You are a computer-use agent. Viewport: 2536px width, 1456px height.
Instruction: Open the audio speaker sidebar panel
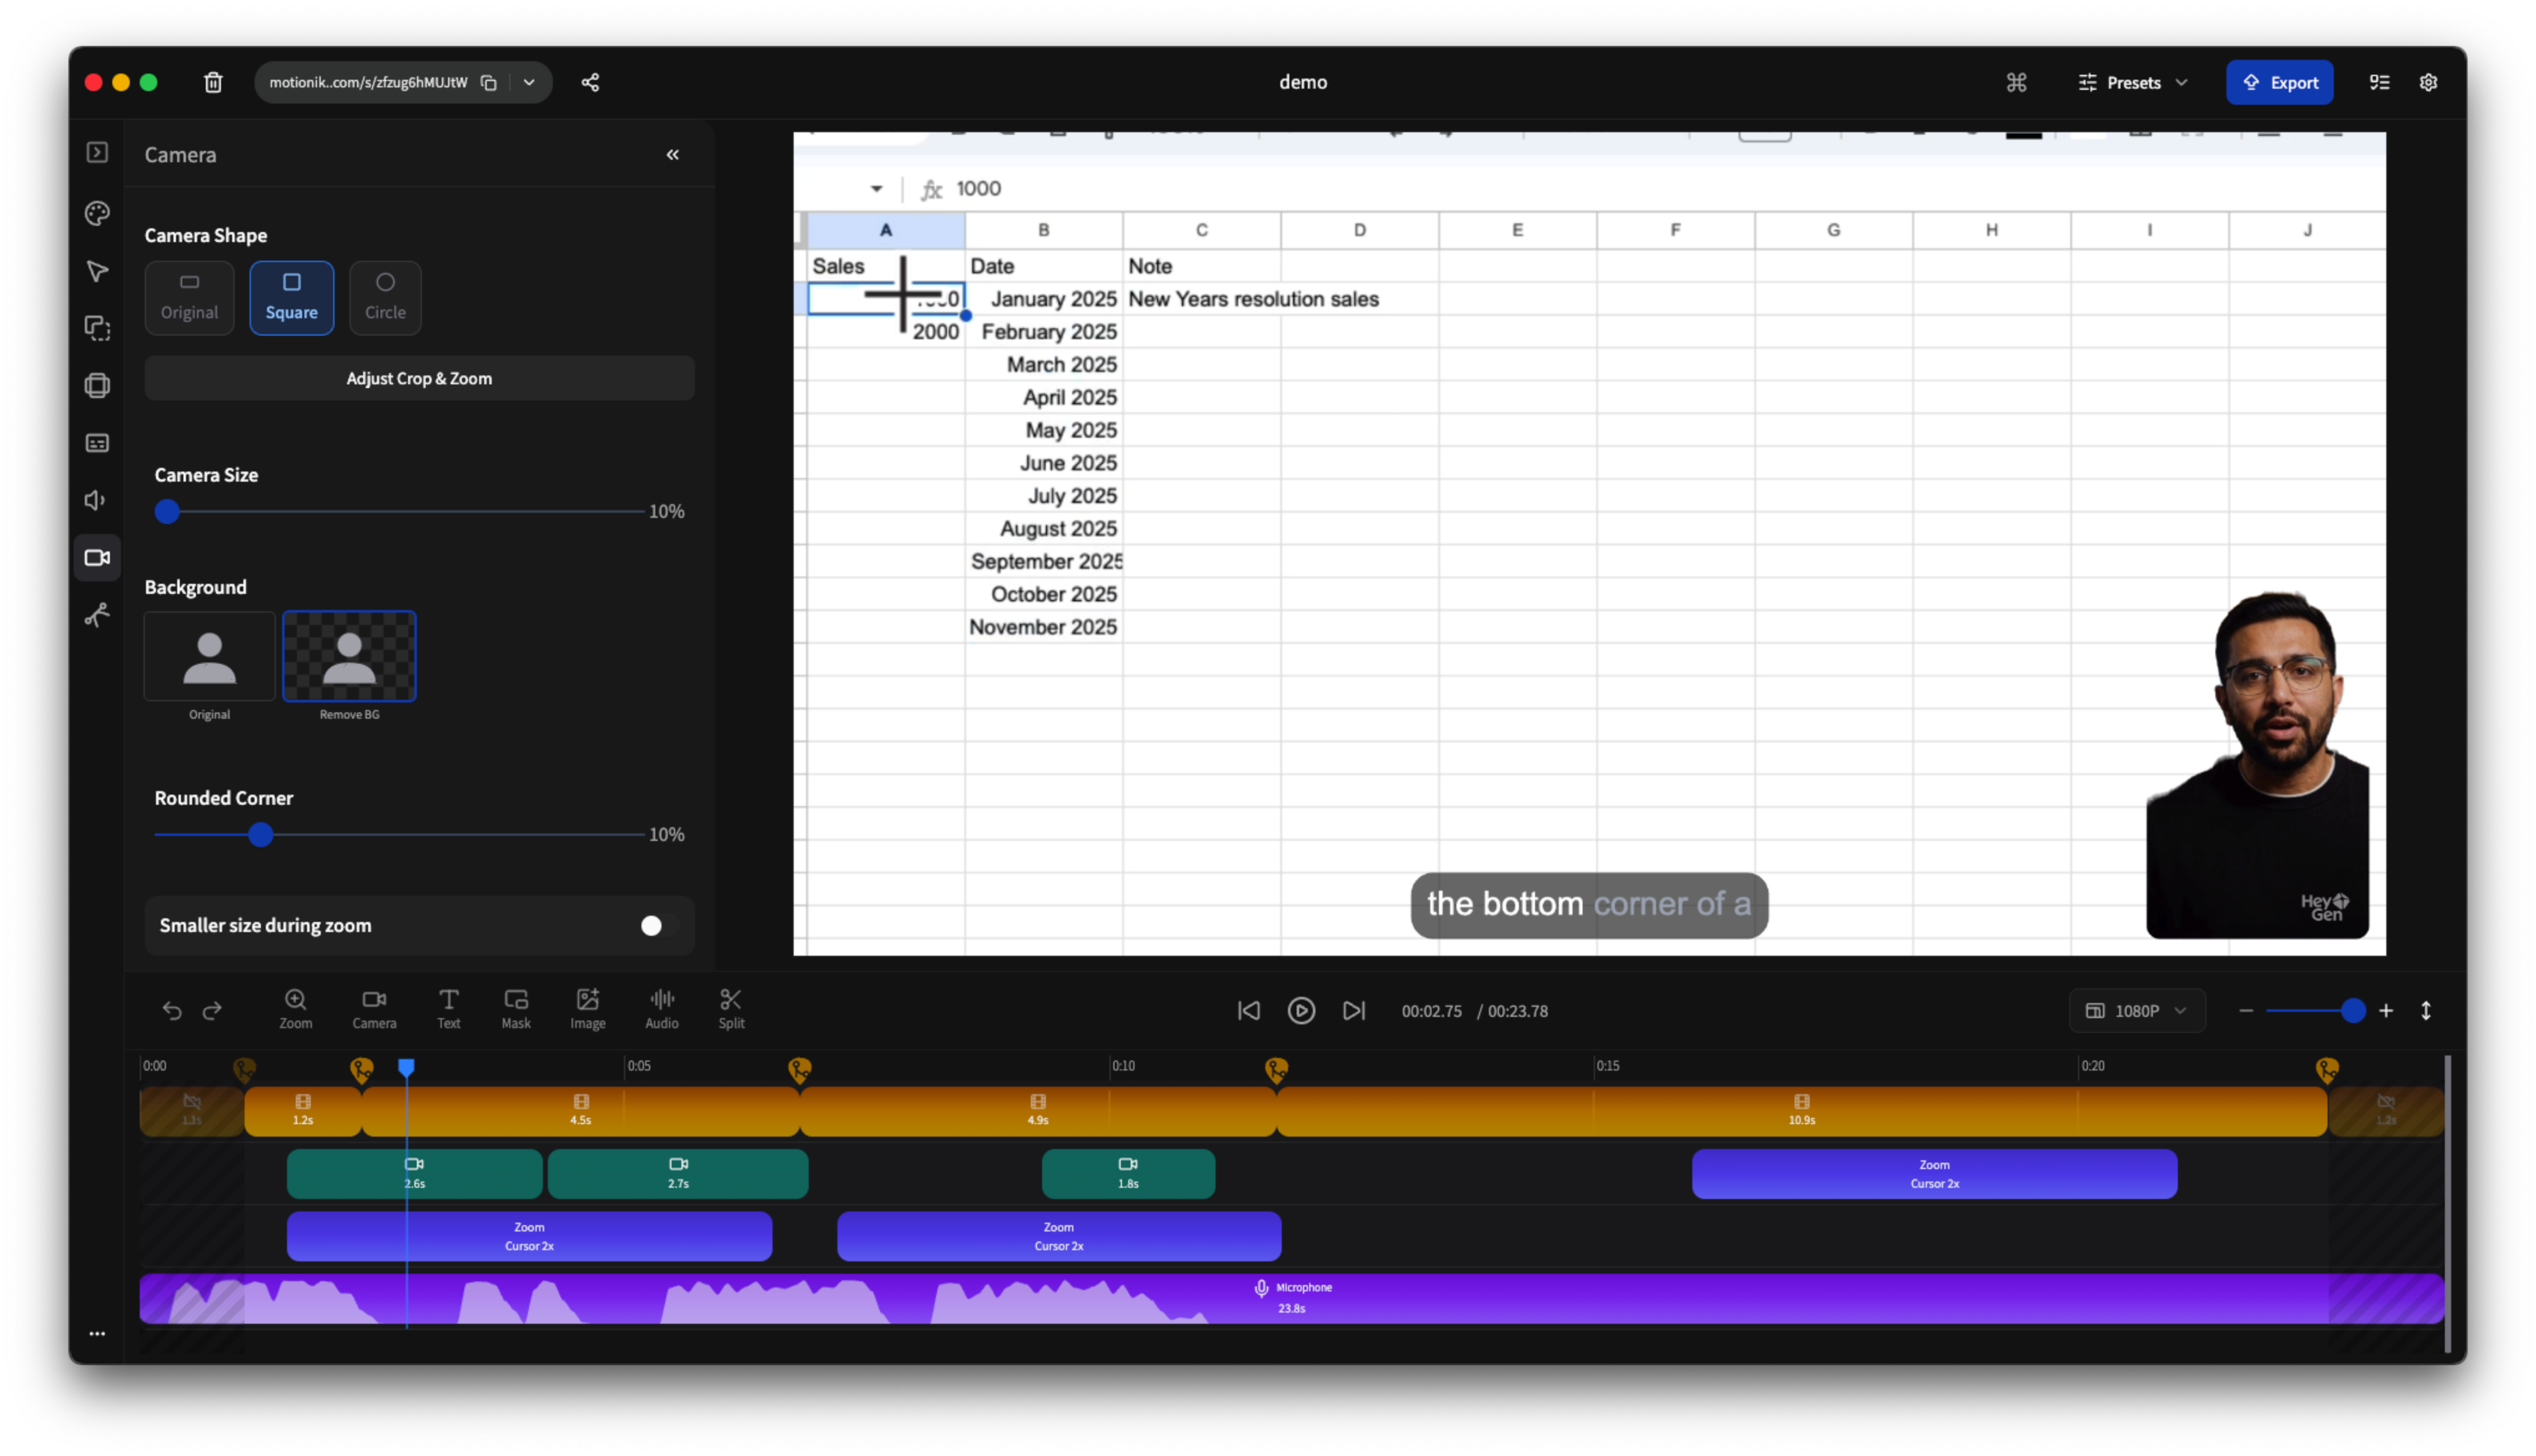coord(97,500)
